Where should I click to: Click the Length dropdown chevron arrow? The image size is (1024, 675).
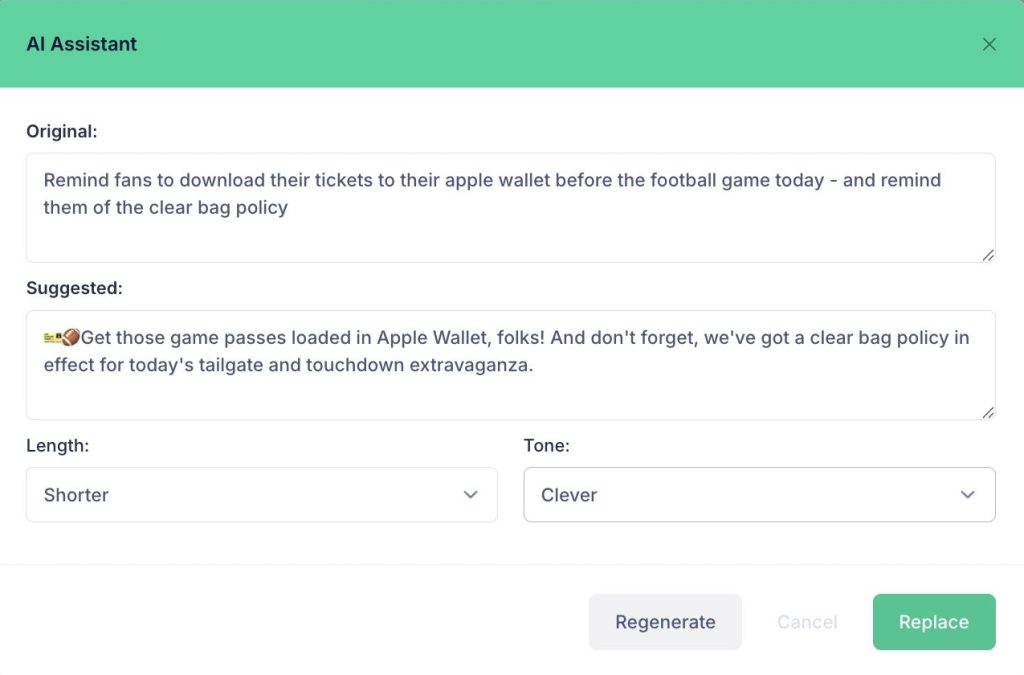(471, 495)
